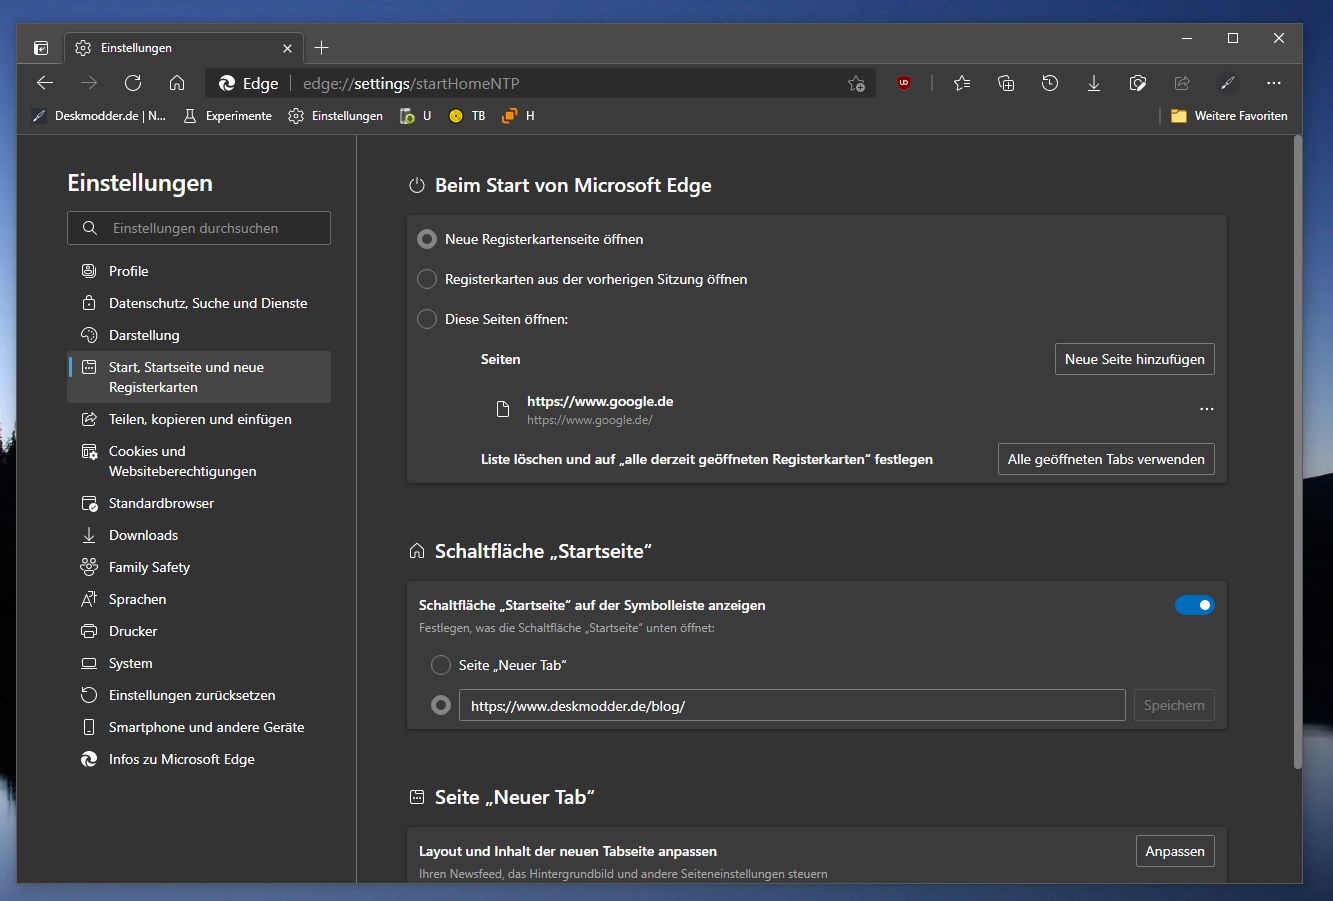Open Drucker settings section
This screenshot has width=1333, height=901.
(199, 631)
